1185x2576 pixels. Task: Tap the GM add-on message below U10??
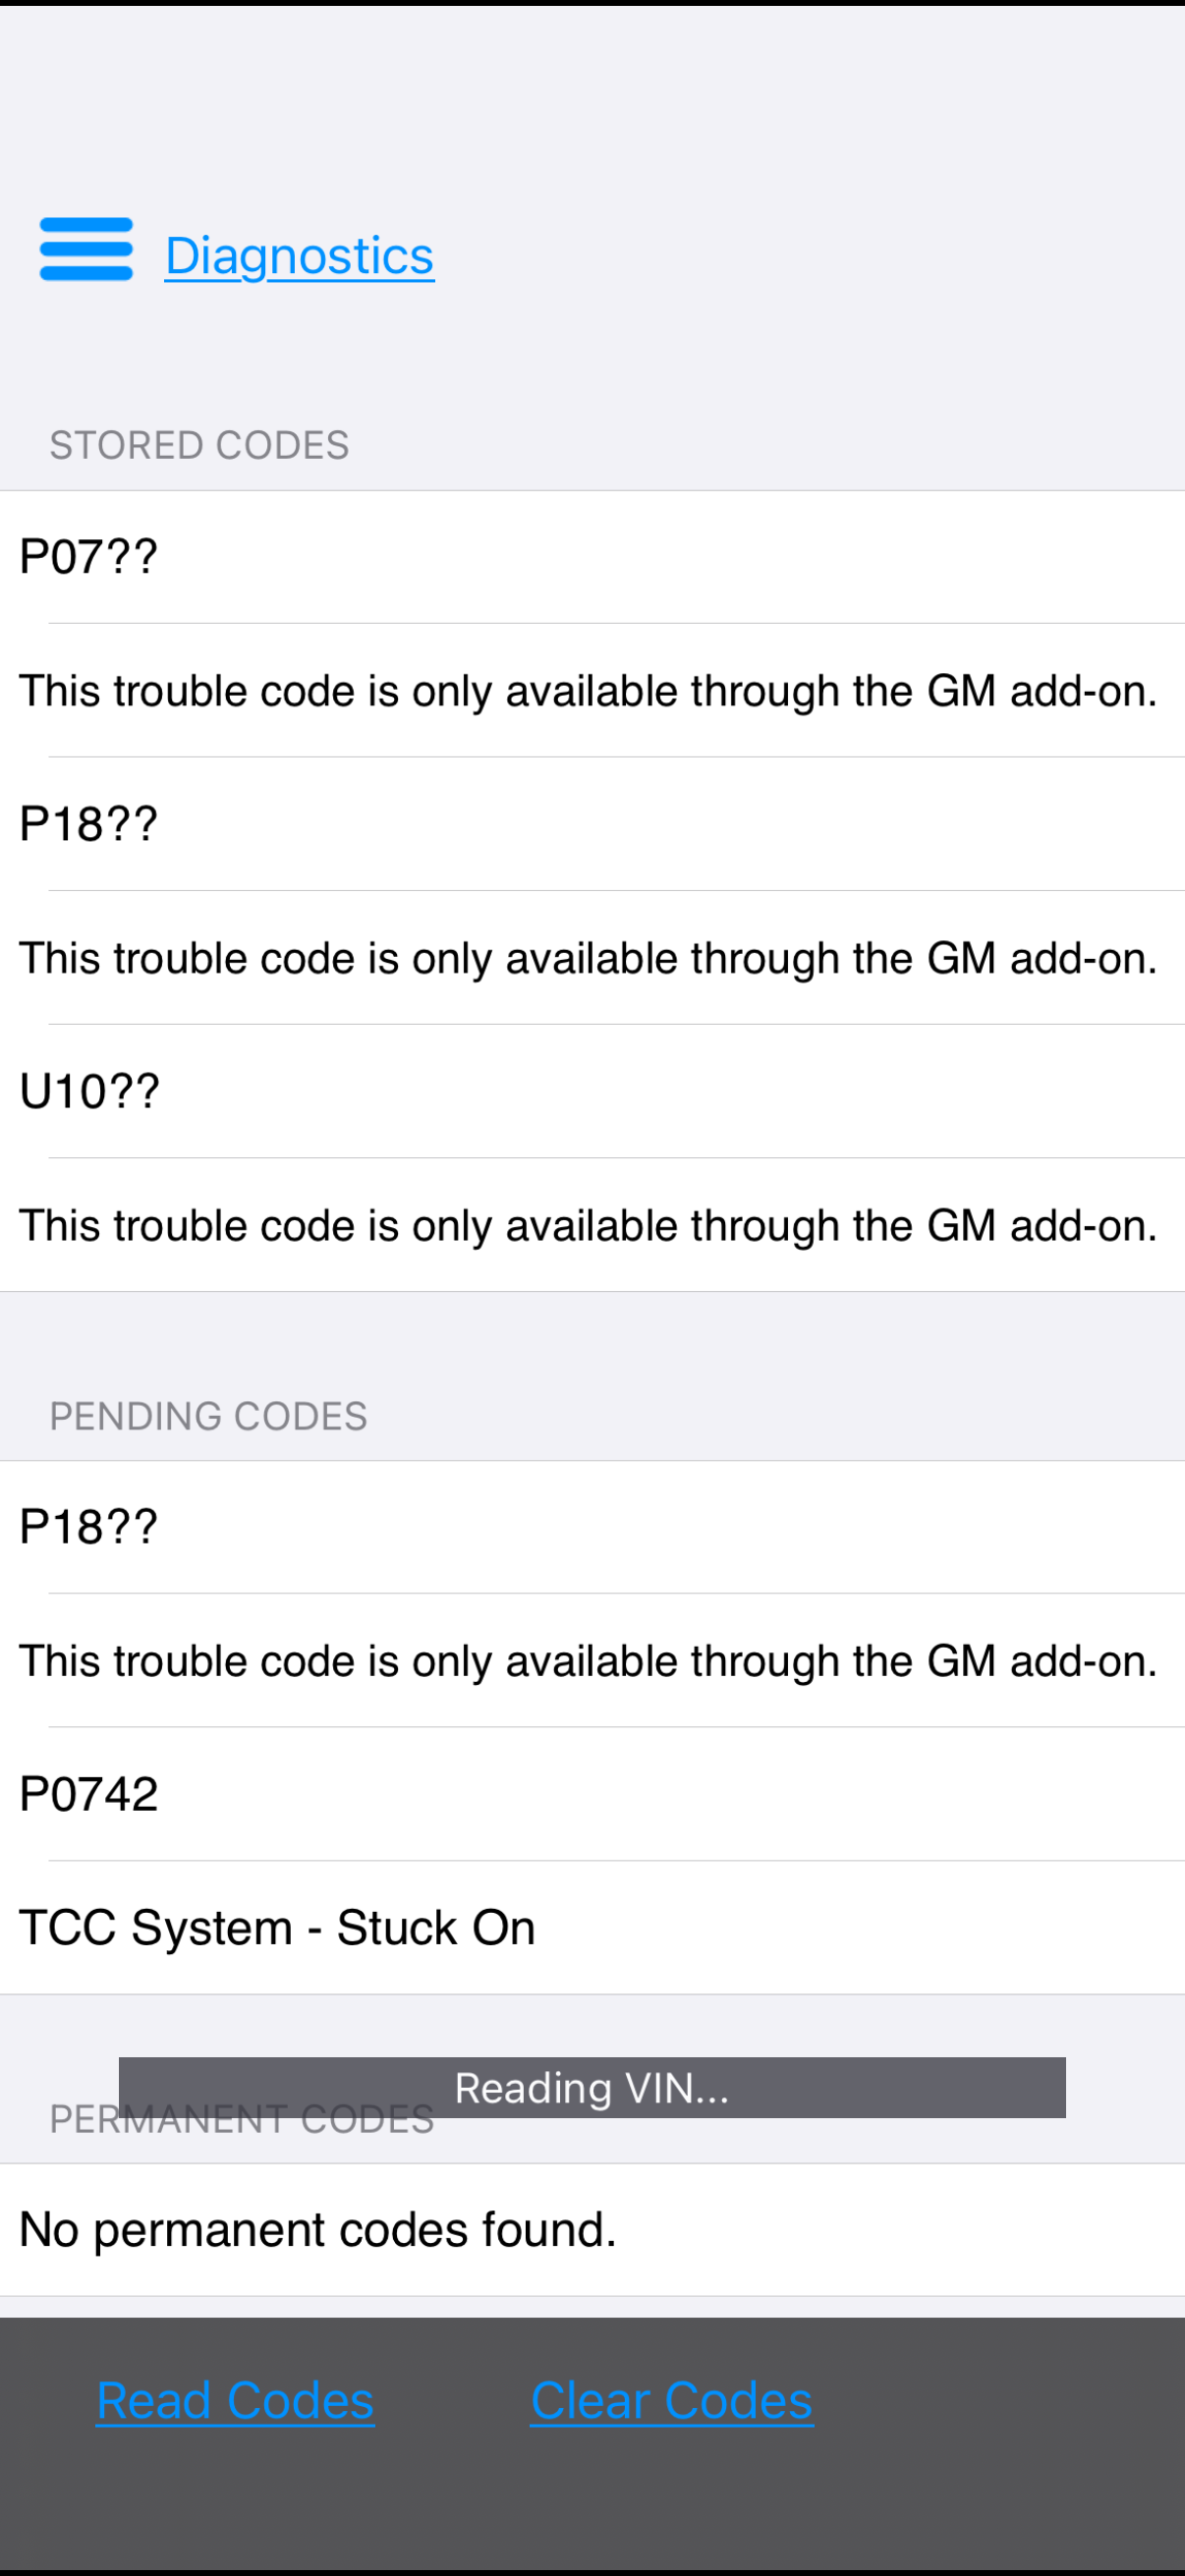(592, 1225)
